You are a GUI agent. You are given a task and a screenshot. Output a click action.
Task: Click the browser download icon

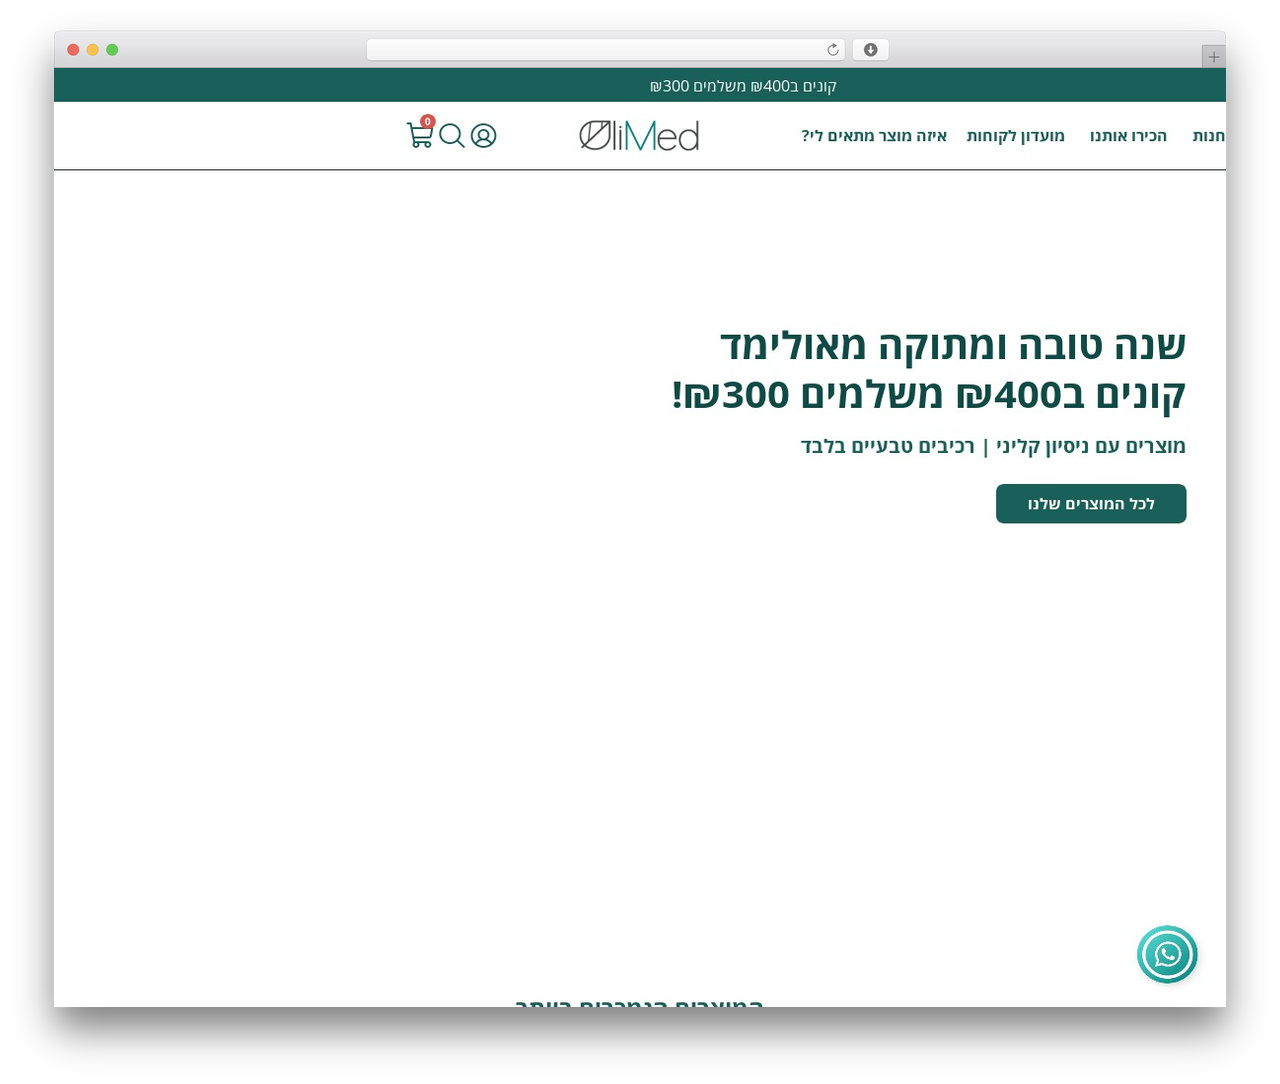pos(870,50)
